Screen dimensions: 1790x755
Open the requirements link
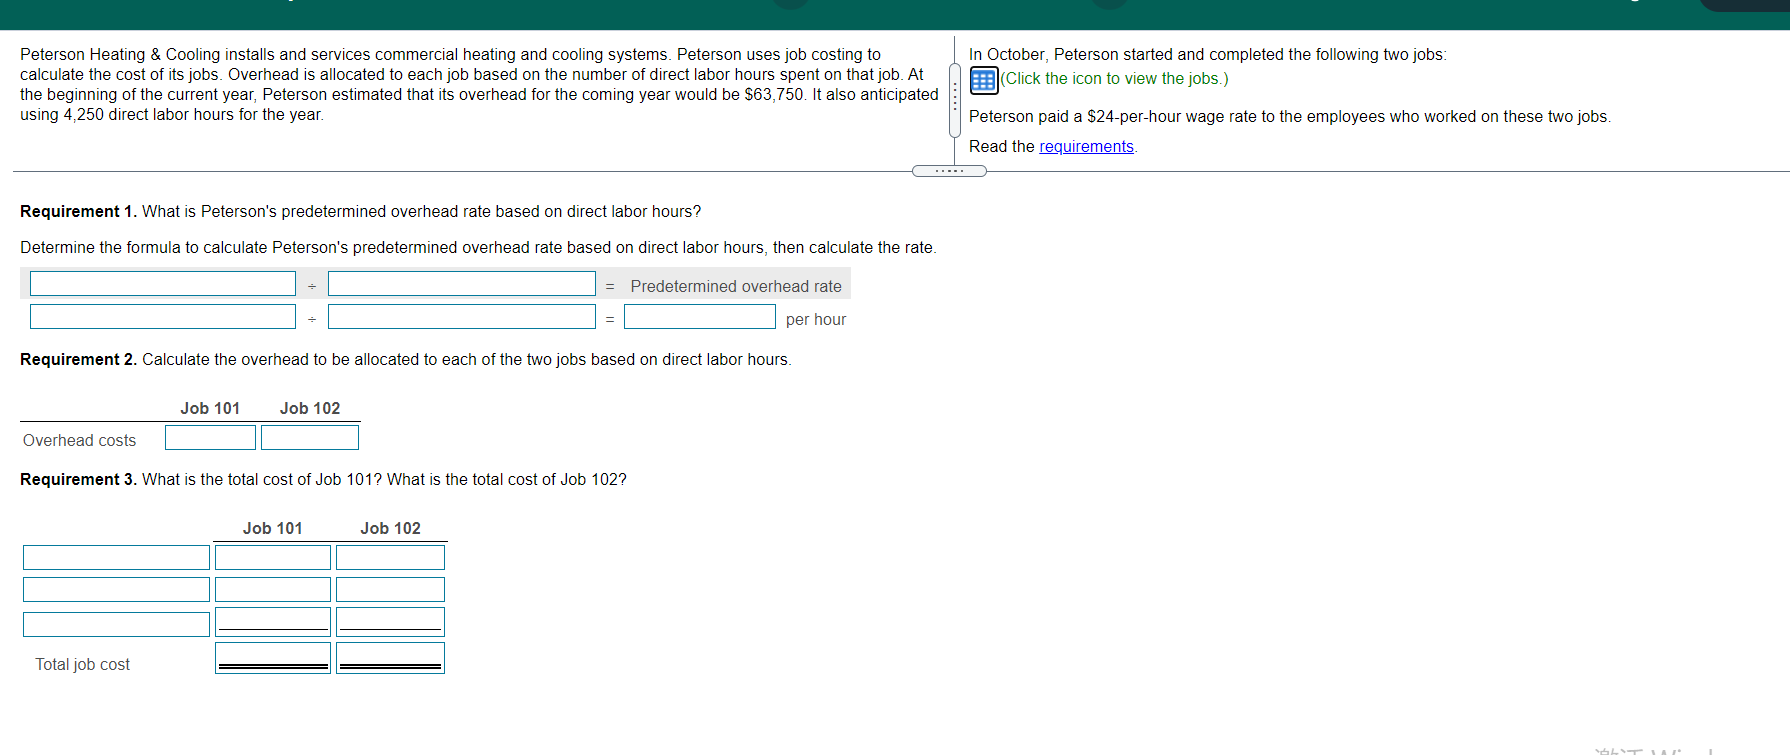(1086, 147)
